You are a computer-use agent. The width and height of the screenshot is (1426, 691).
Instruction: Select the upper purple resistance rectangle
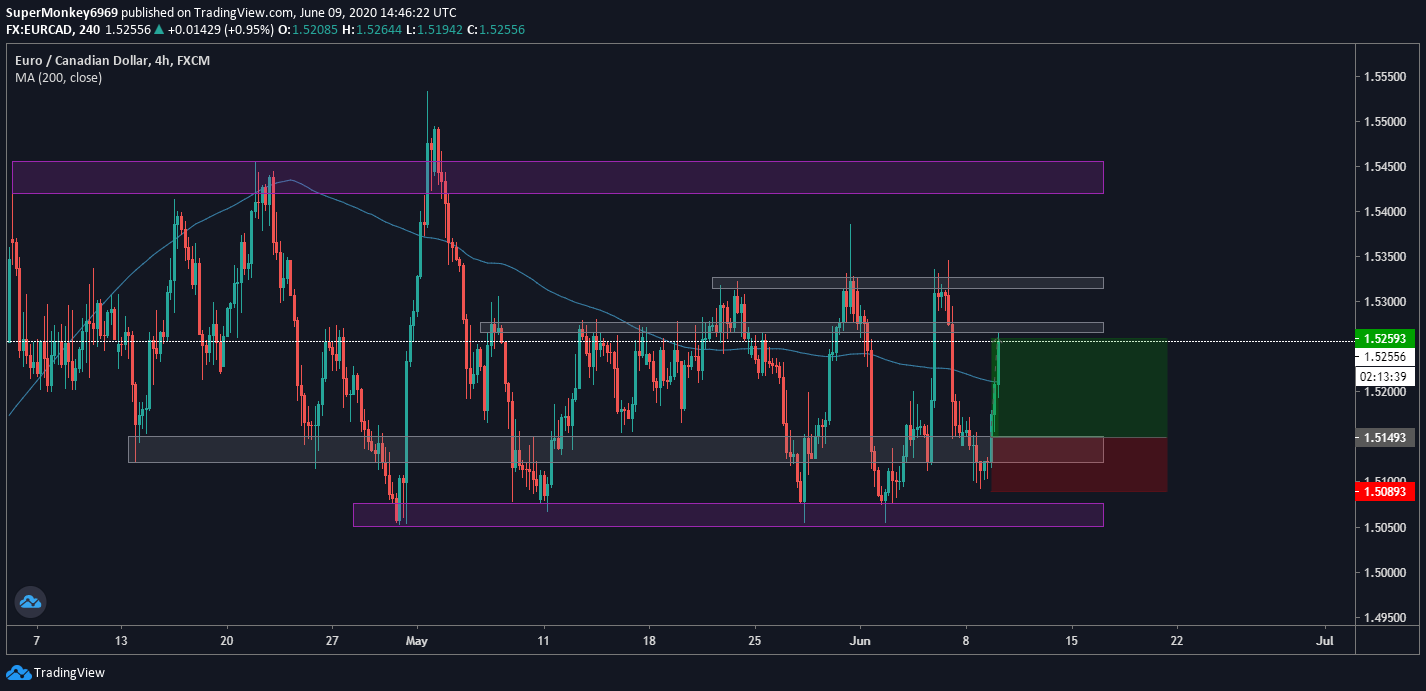557,177
